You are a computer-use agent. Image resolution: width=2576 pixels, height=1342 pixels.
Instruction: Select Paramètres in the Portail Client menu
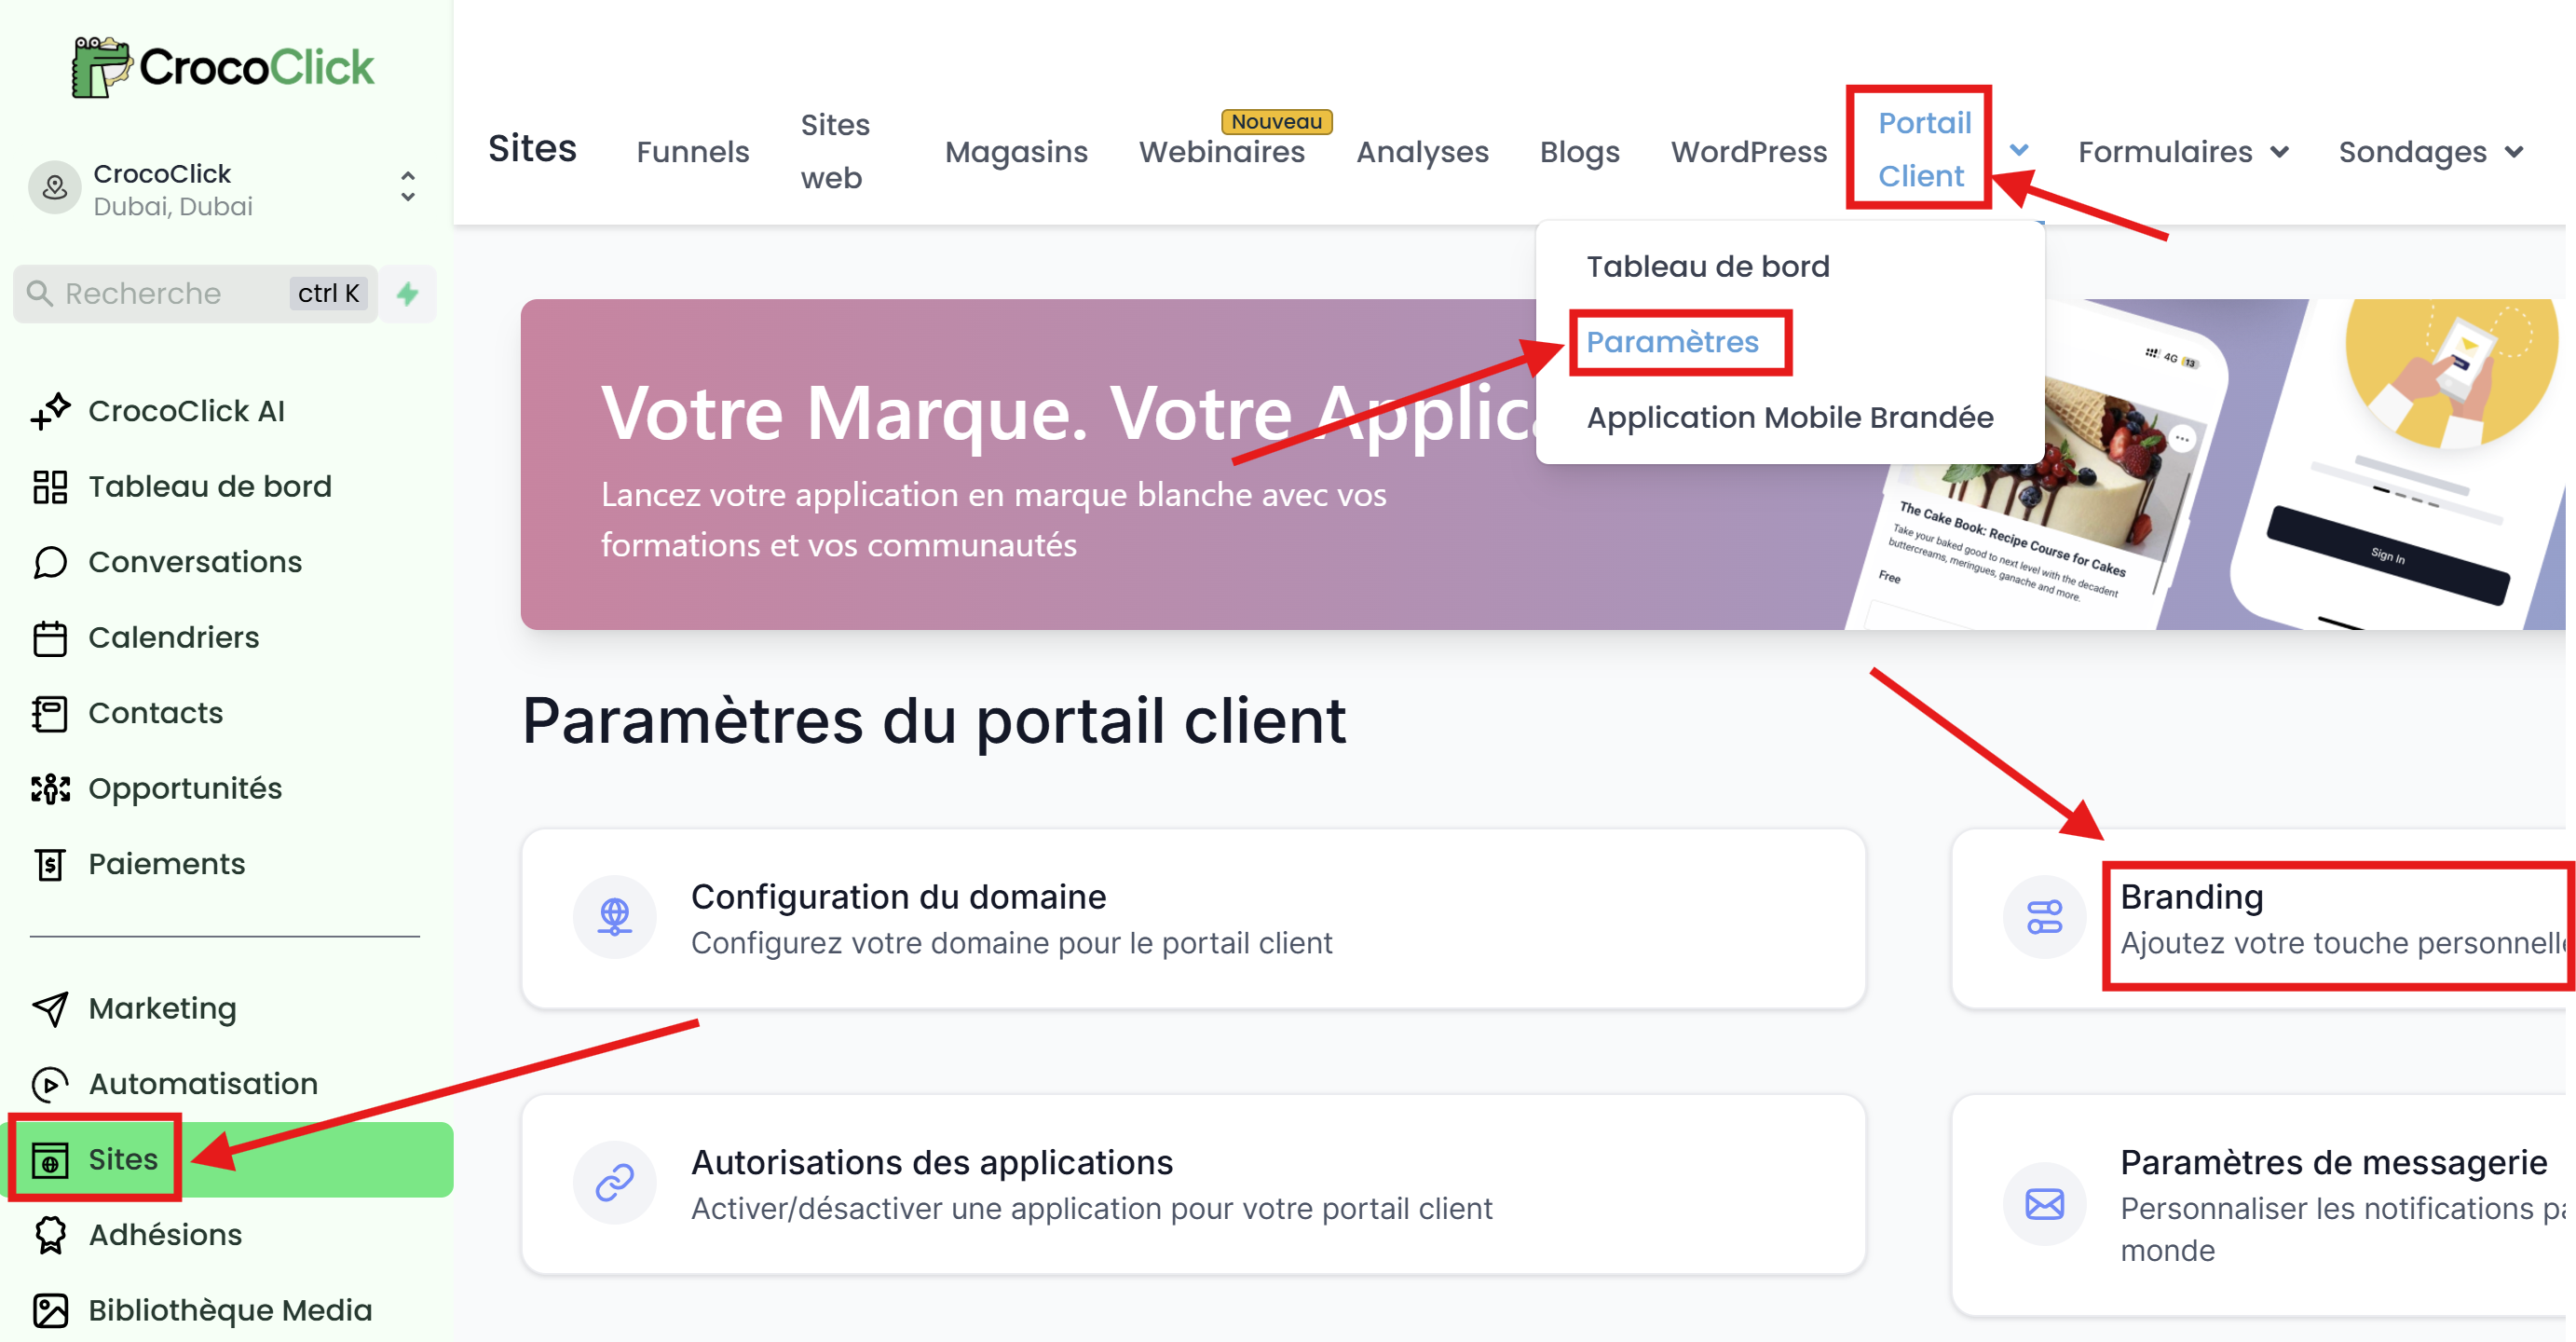(x=1672, y=342)
